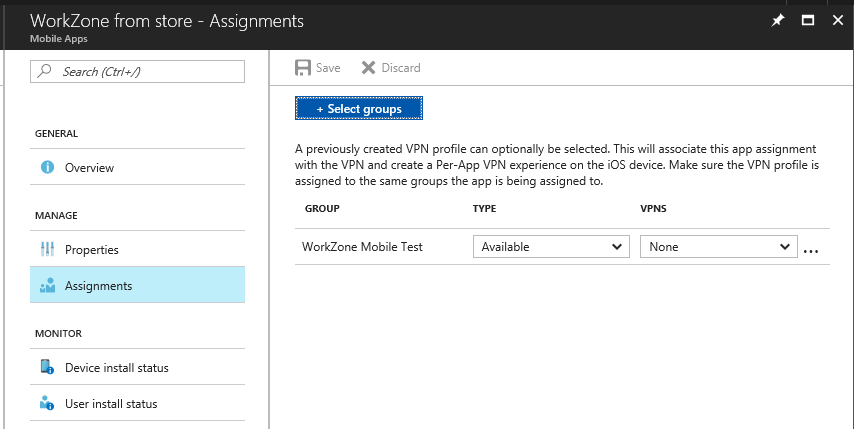Click the TYPE column header

click(x=484, y=209)
